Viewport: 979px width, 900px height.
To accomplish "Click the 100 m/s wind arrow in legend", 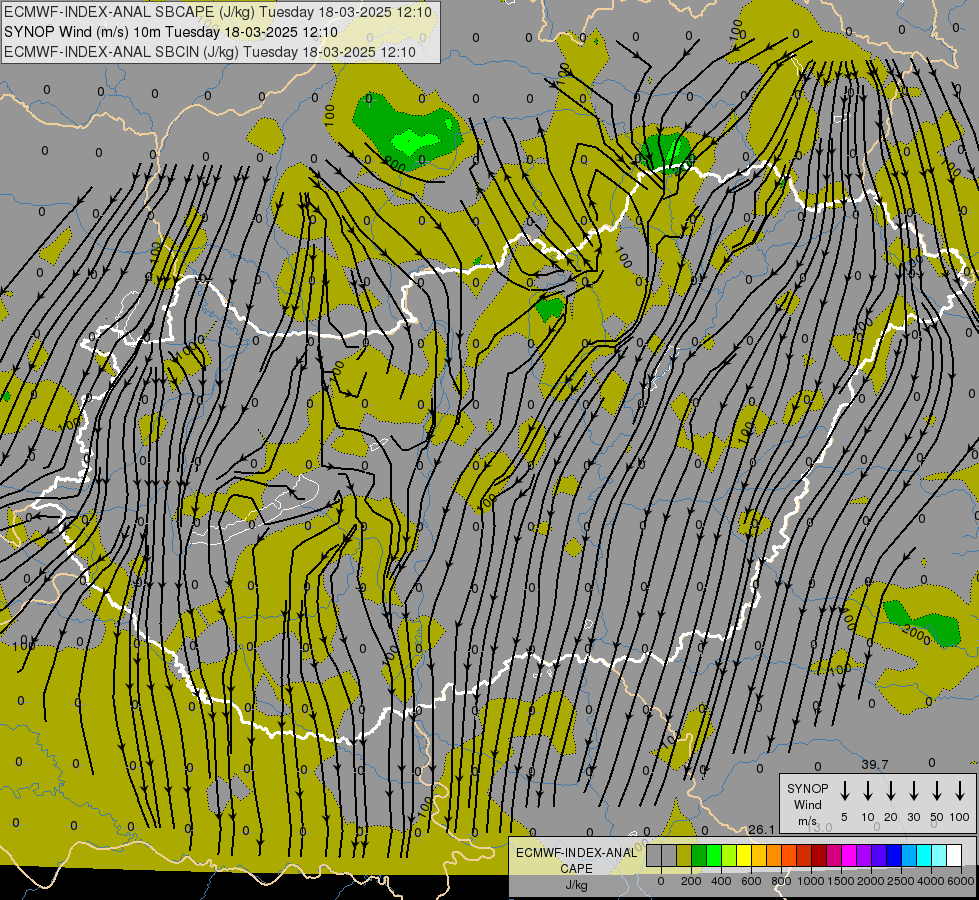I will 960,791.
